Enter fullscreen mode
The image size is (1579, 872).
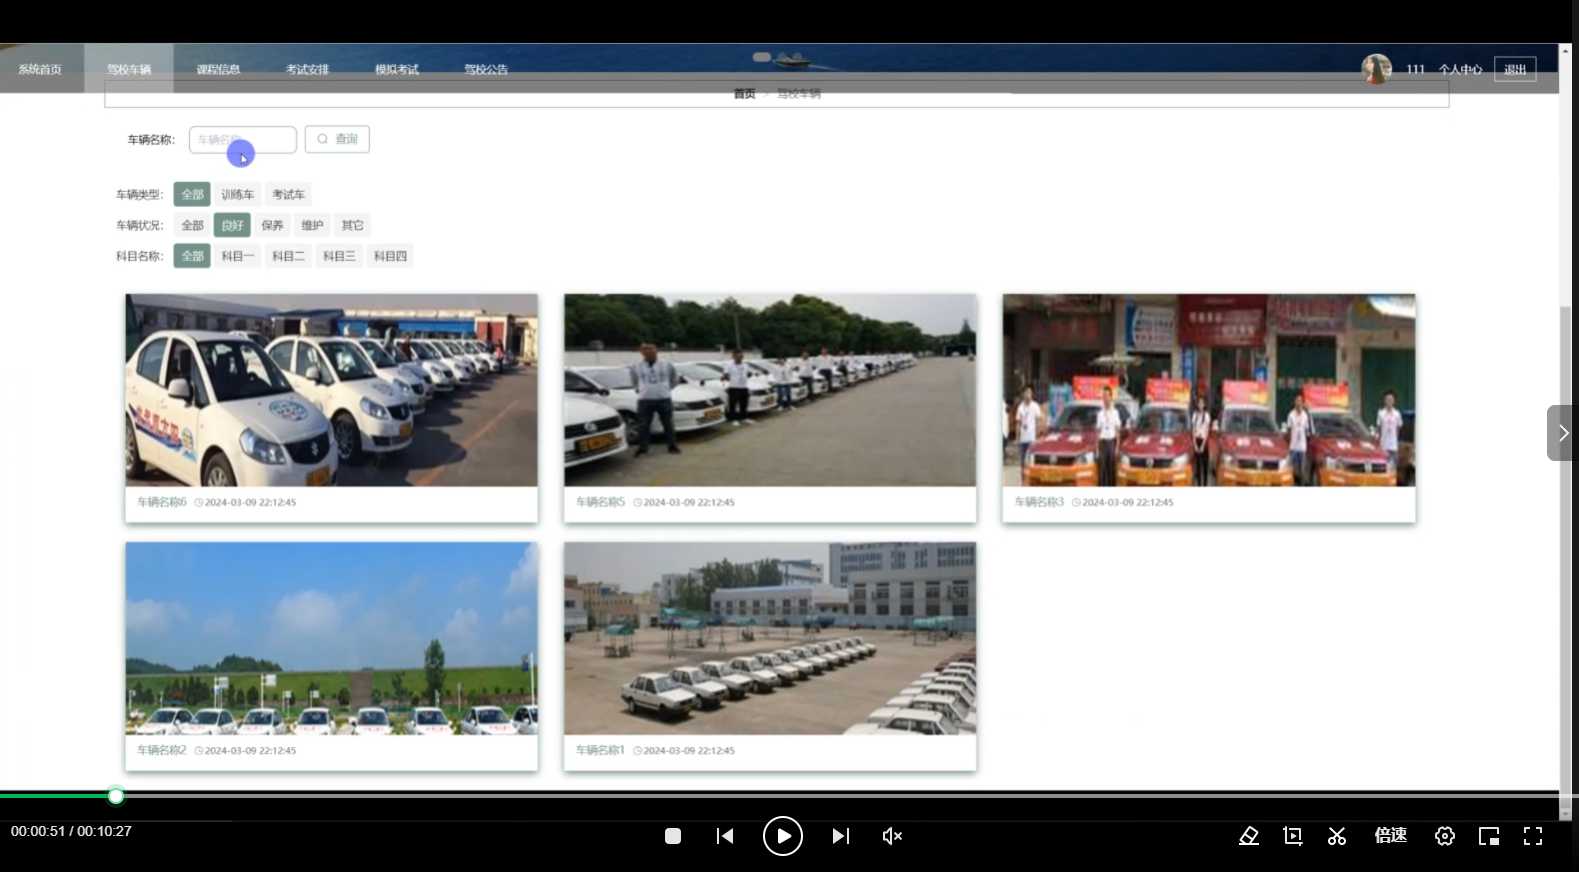click(x=1533, y=836)
